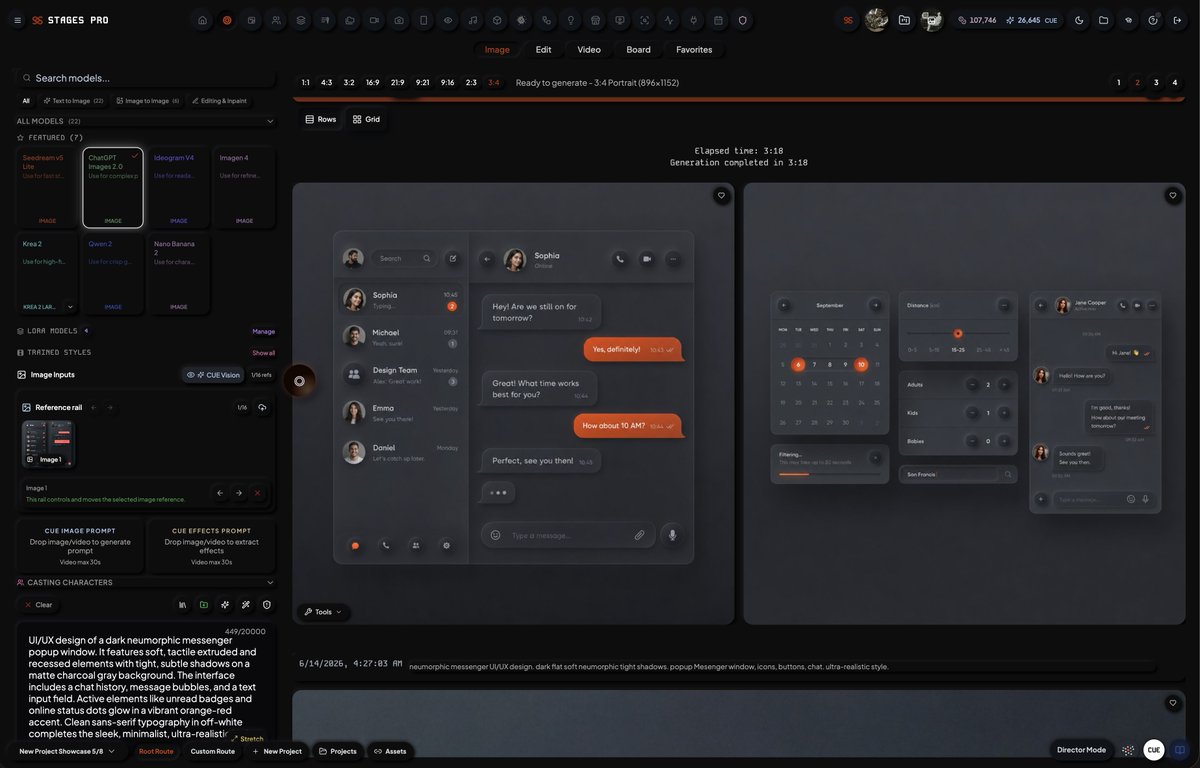The image size is (1200, 768).
Task: Open the layers stack icon
Action: point(301,20)
